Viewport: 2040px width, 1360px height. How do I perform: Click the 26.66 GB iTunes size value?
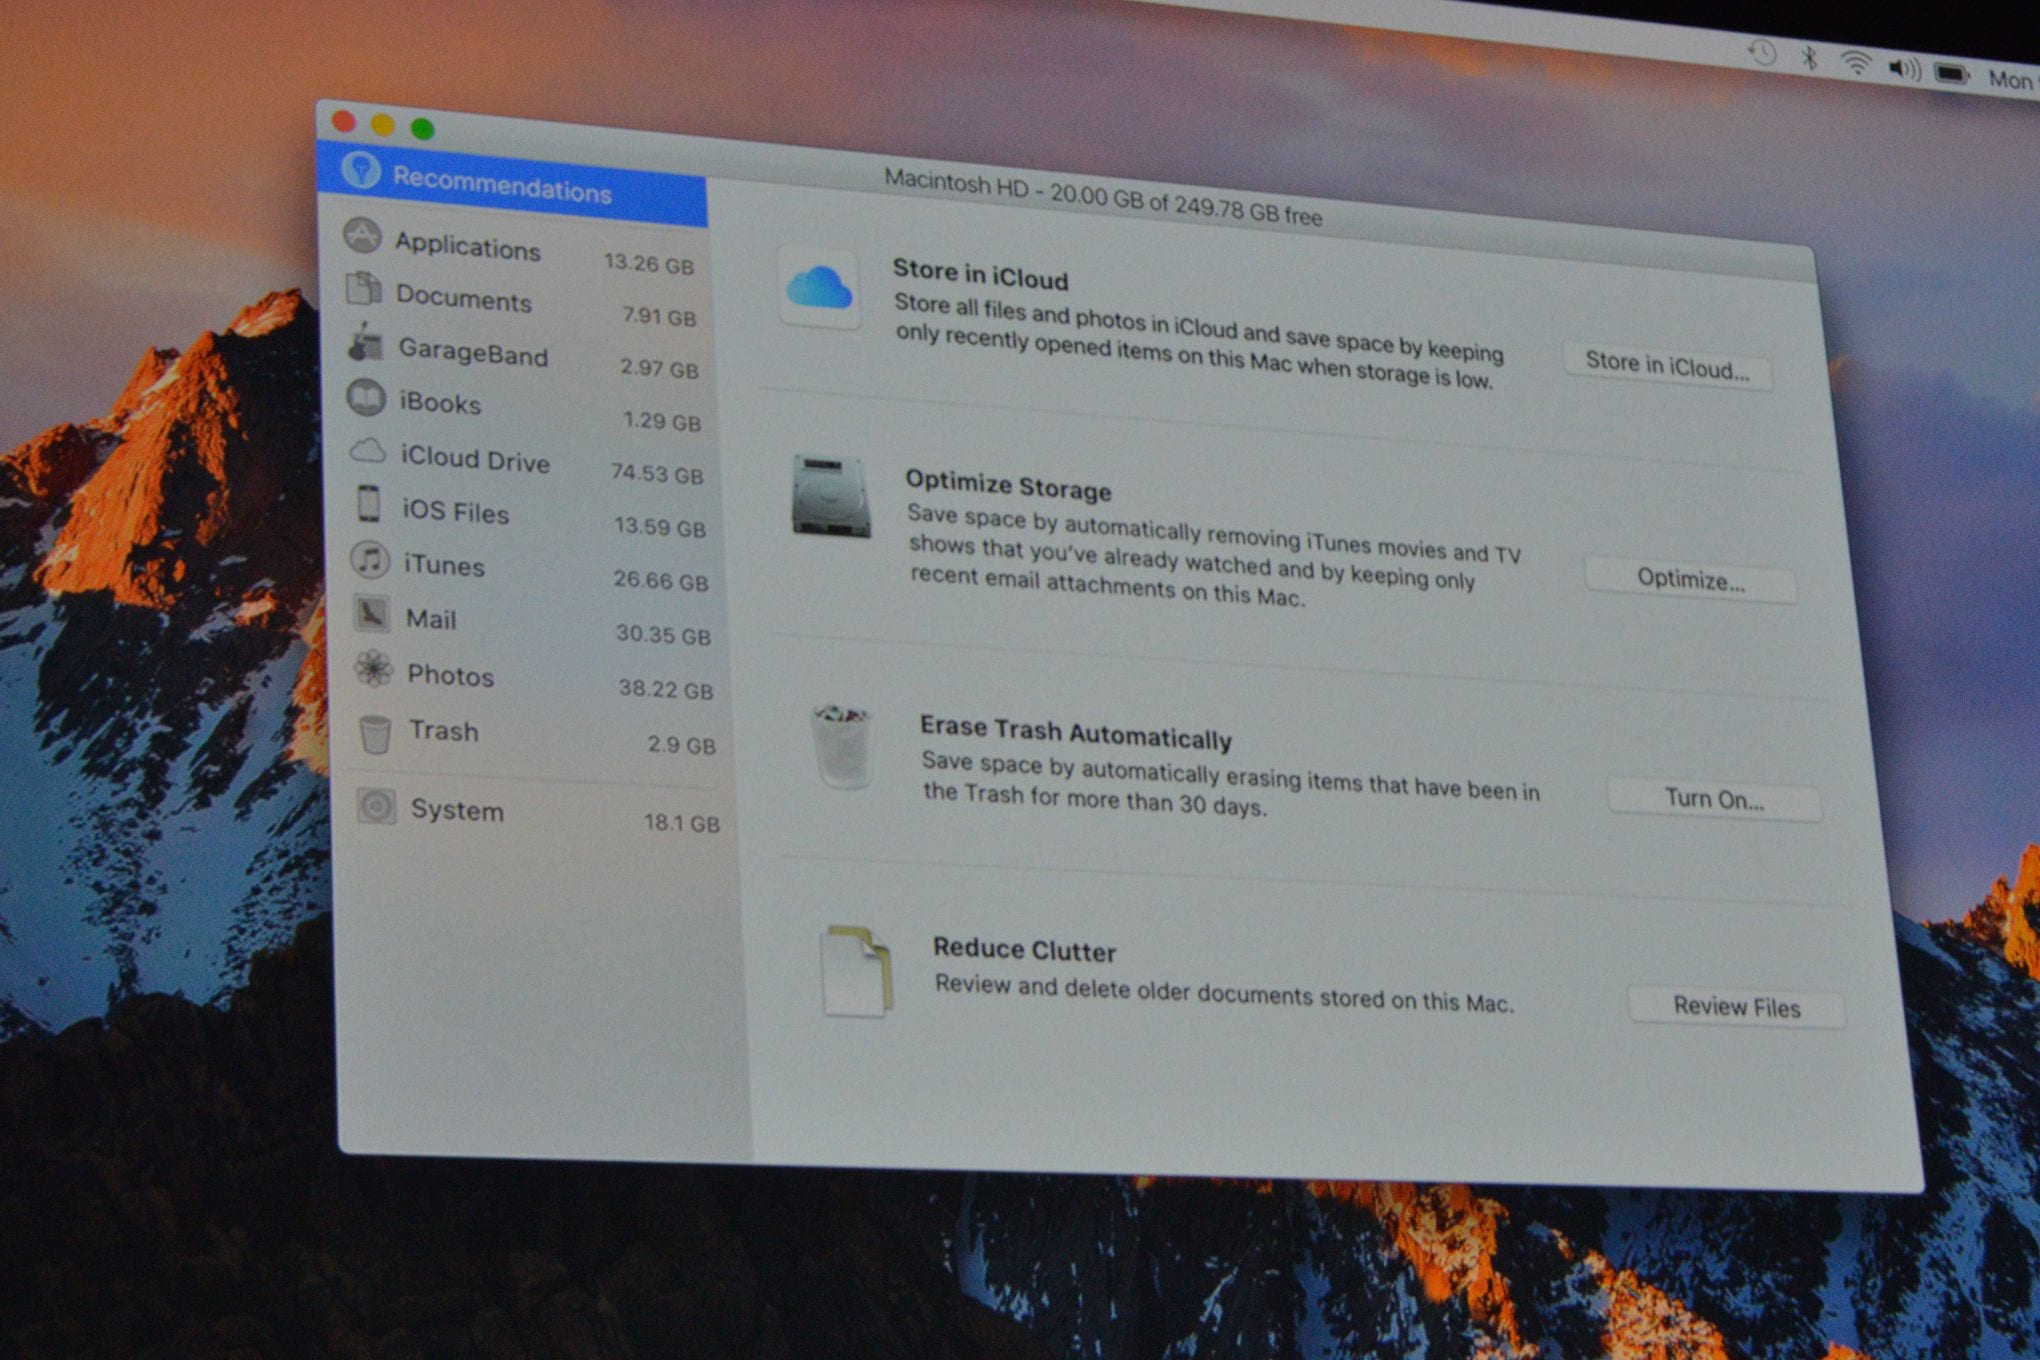661,581
